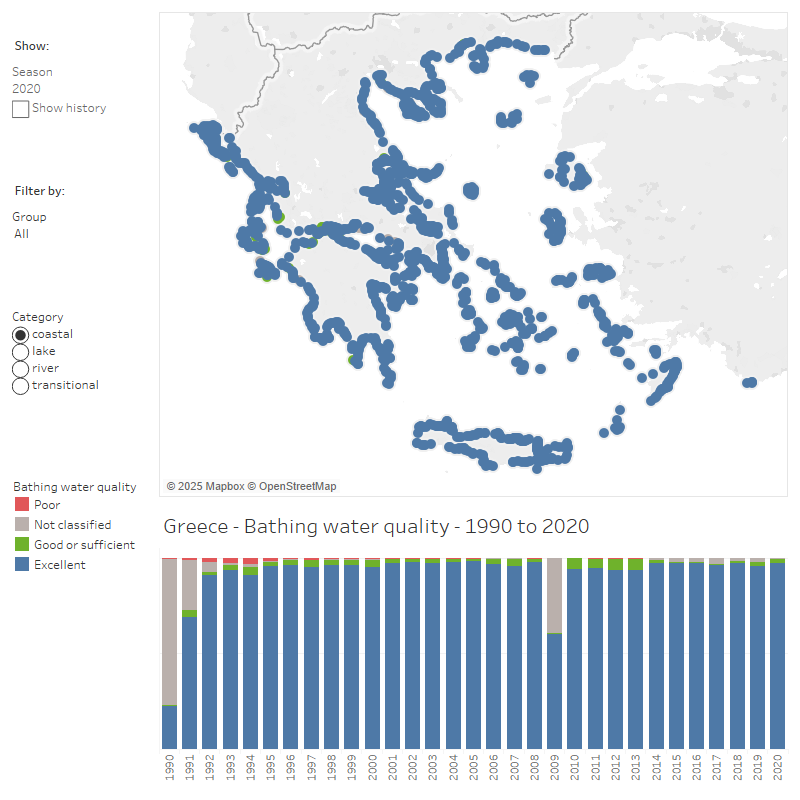
Task: Click the 1990 year label on the axis
Action: 170,767
